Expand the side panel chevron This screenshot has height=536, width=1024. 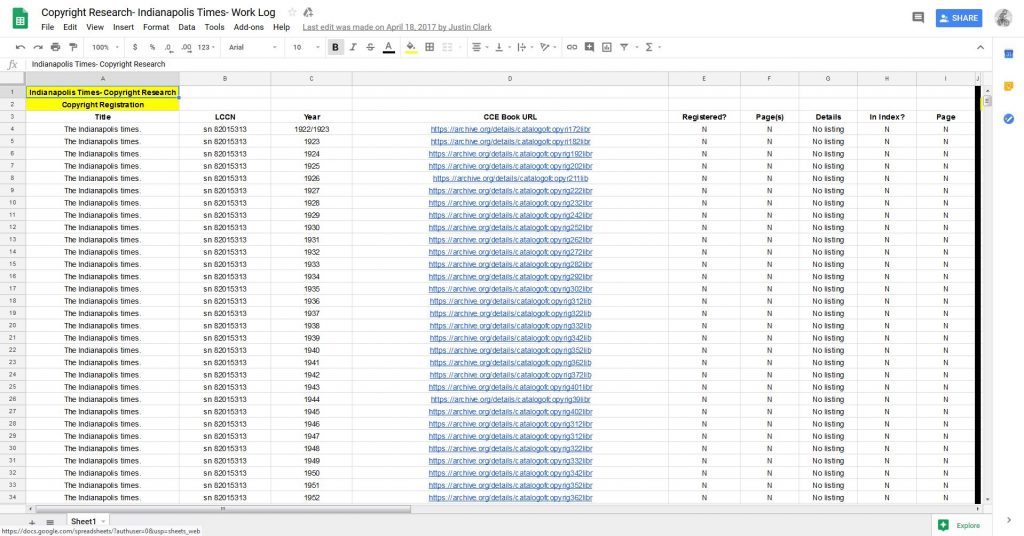pos(1009,520)
